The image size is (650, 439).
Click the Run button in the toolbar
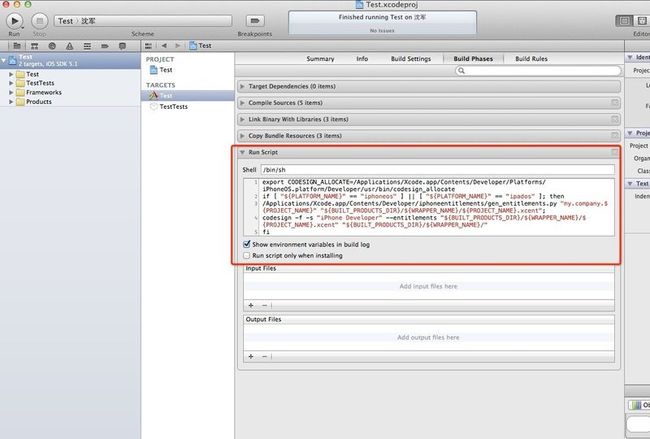click(x=15, y=21)
